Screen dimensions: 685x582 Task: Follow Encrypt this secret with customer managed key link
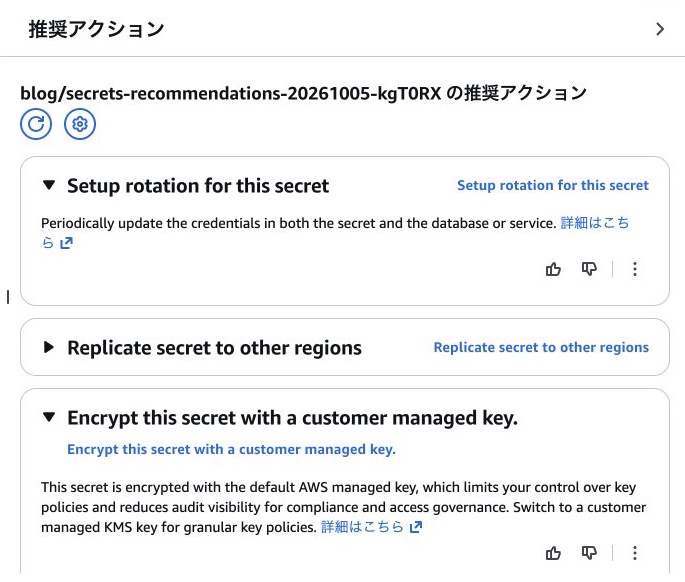(231, 449)
